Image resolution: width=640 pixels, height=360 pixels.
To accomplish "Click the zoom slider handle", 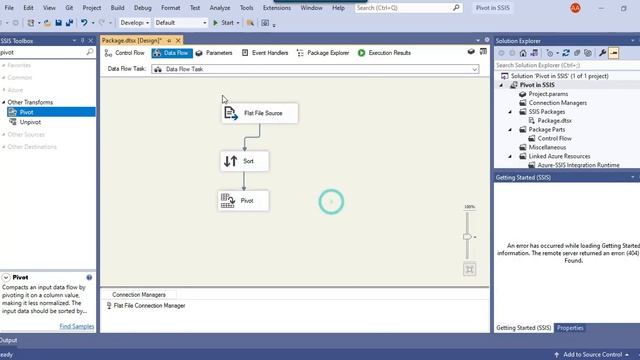I will (467, 237).
